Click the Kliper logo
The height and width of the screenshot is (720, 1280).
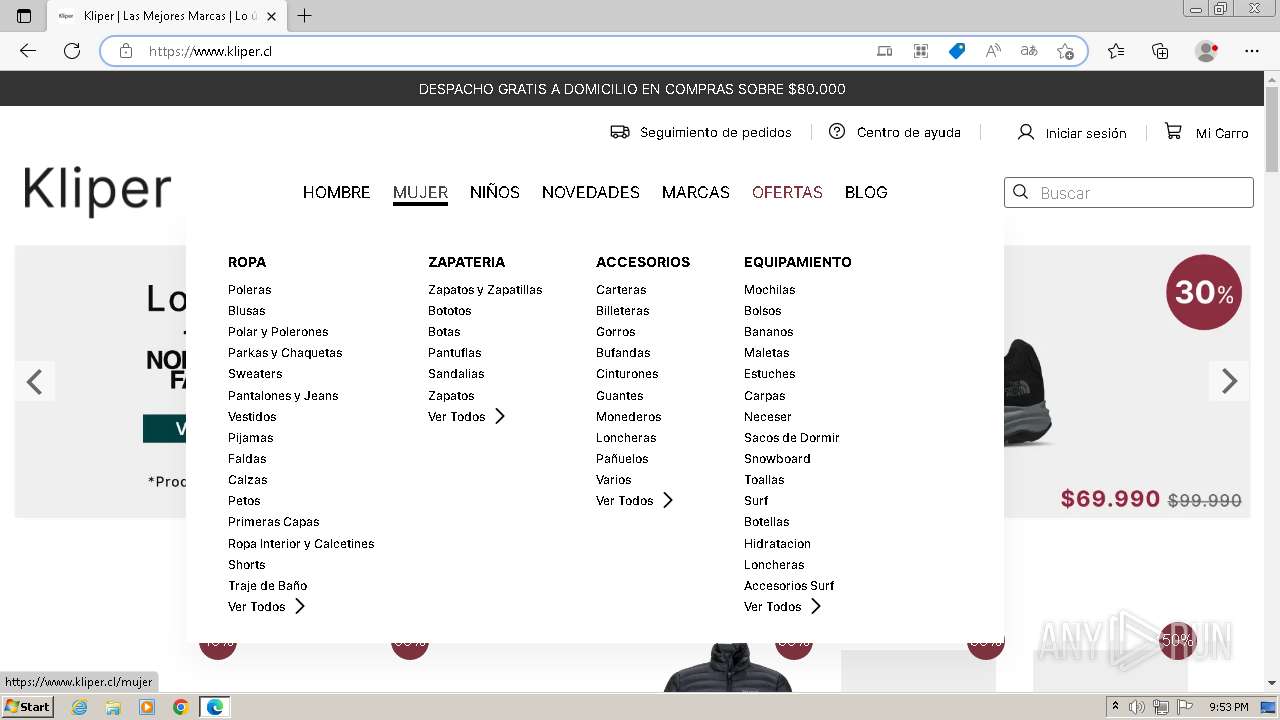point(97,190)
